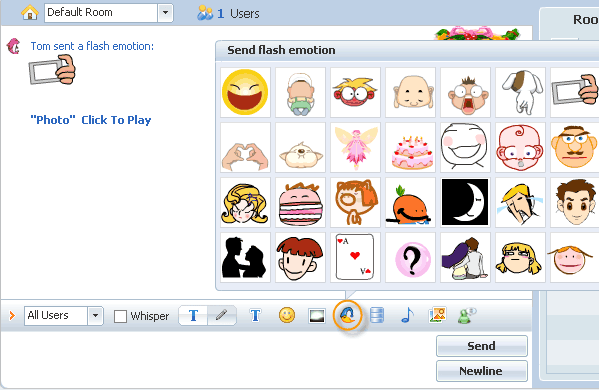Enable the Whisper checkbox
This screenshot has width=599, height=390.
(120, 316)
